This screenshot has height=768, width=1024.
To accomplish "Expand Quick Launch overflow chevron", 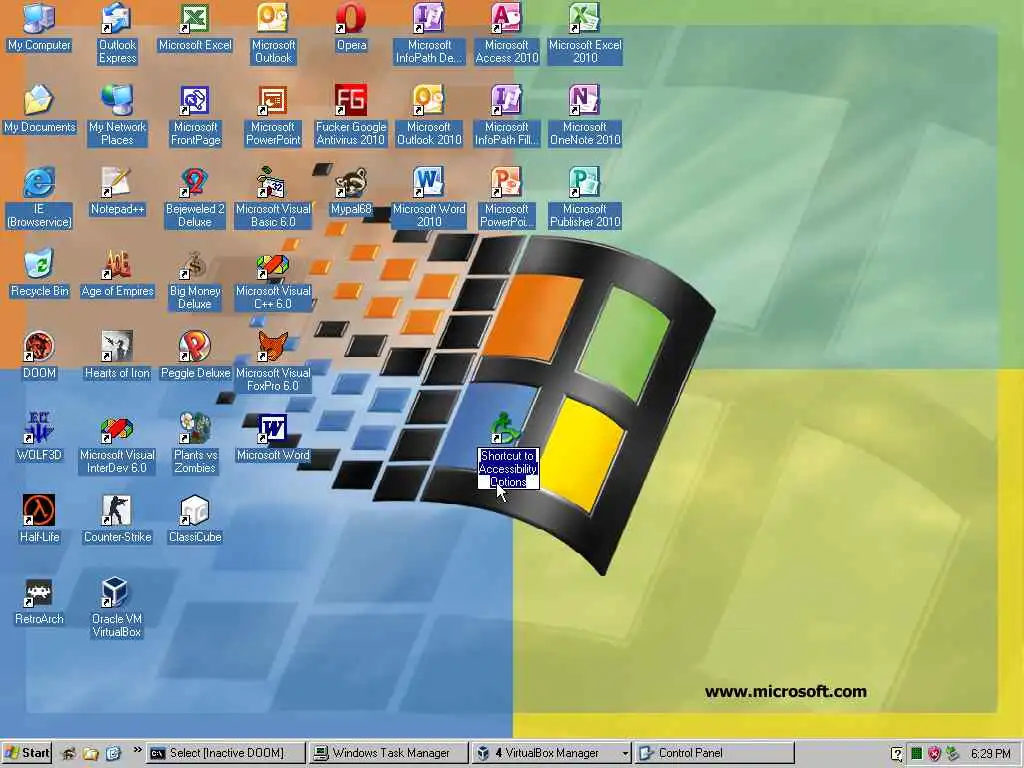I will pos(137,750).
